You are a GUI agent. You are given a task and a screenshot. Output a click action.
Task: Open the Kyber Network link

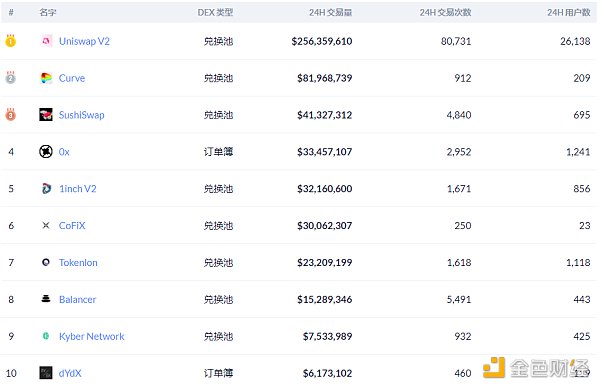91,337
